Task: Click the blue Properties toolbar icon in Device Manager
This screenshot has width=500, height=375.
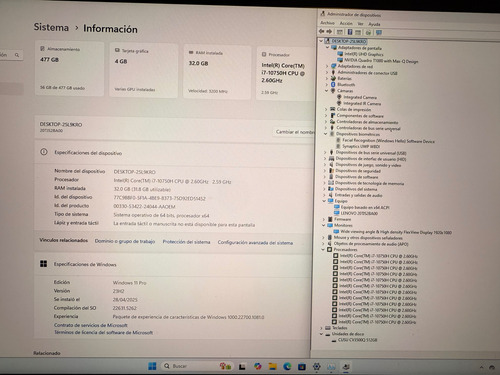Action: [350, 32]
